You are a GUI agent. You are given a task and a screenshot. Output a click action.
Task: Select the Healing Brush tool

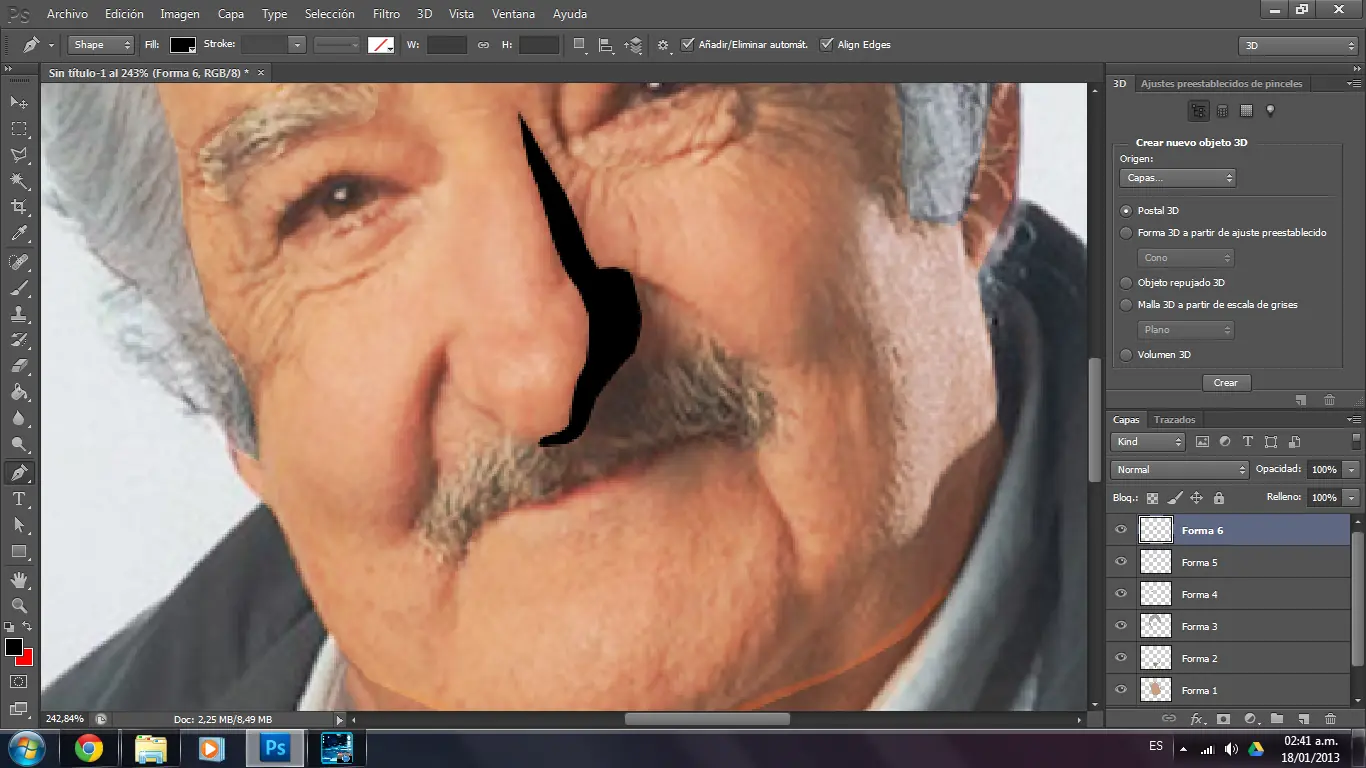pyautogui.click(x=19, y=262)
